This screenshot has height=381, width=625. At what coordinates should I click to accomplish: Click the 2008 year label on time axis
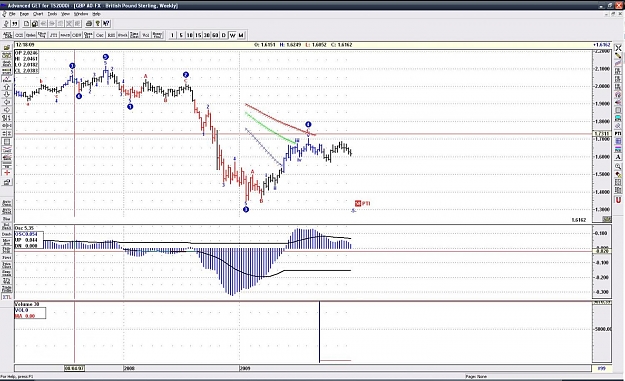(129, 368)
